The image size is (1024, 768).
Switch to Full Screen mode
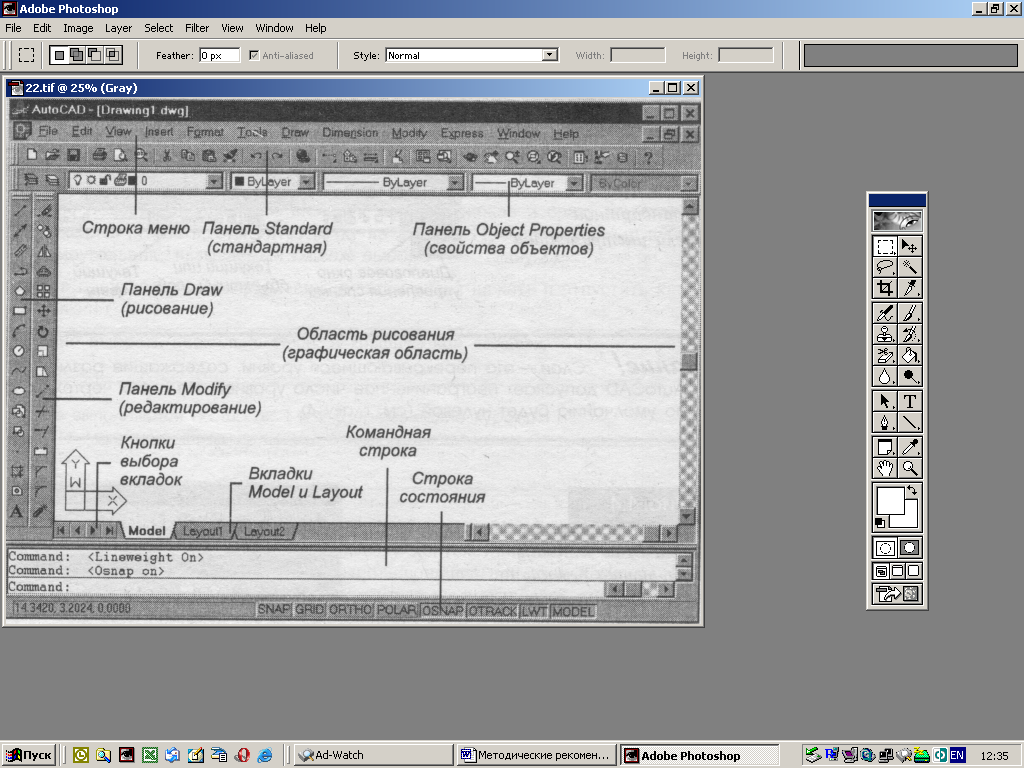(x=913, y=571)
